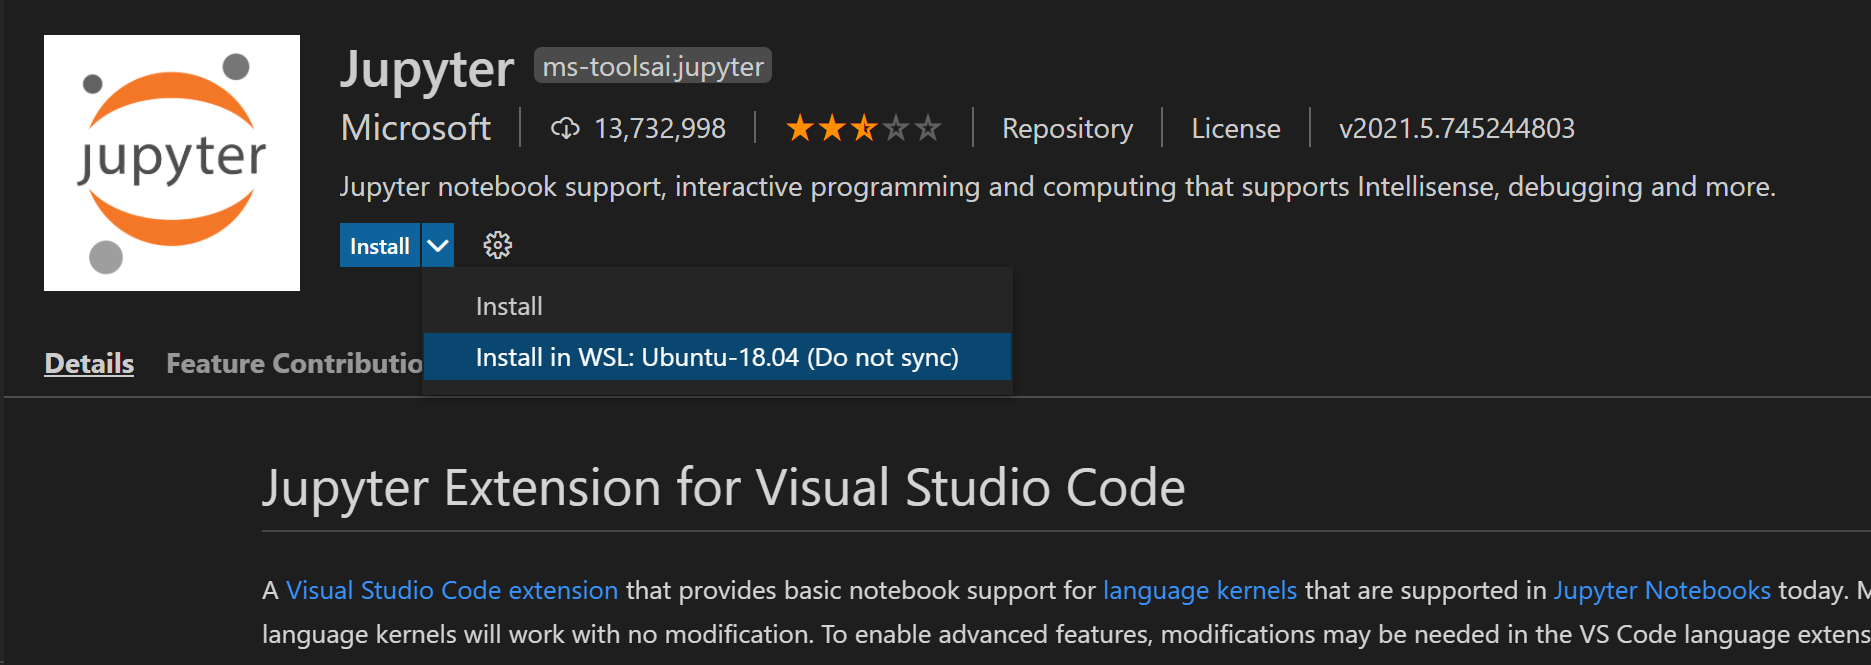
Task: Follow the Visual Studio Code extension link
Action: click(452, 590)
